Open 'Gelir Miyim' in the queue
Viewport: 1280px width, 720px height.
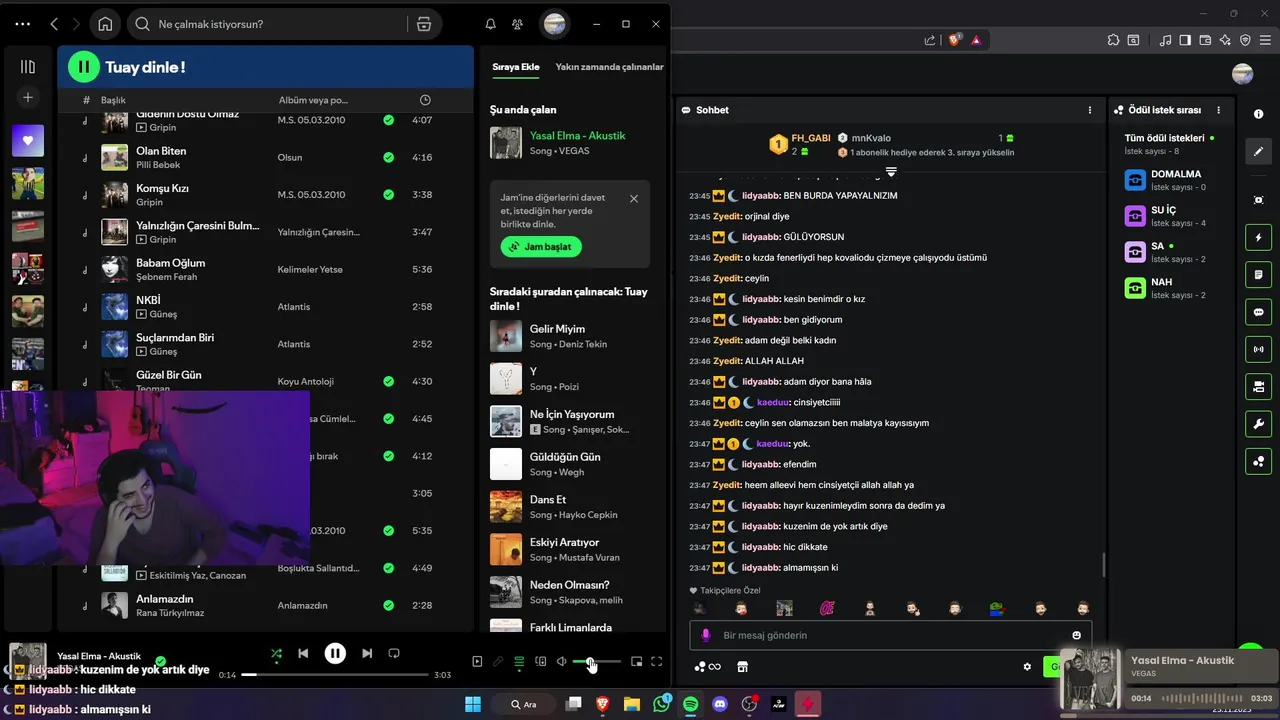click(571, 336)
